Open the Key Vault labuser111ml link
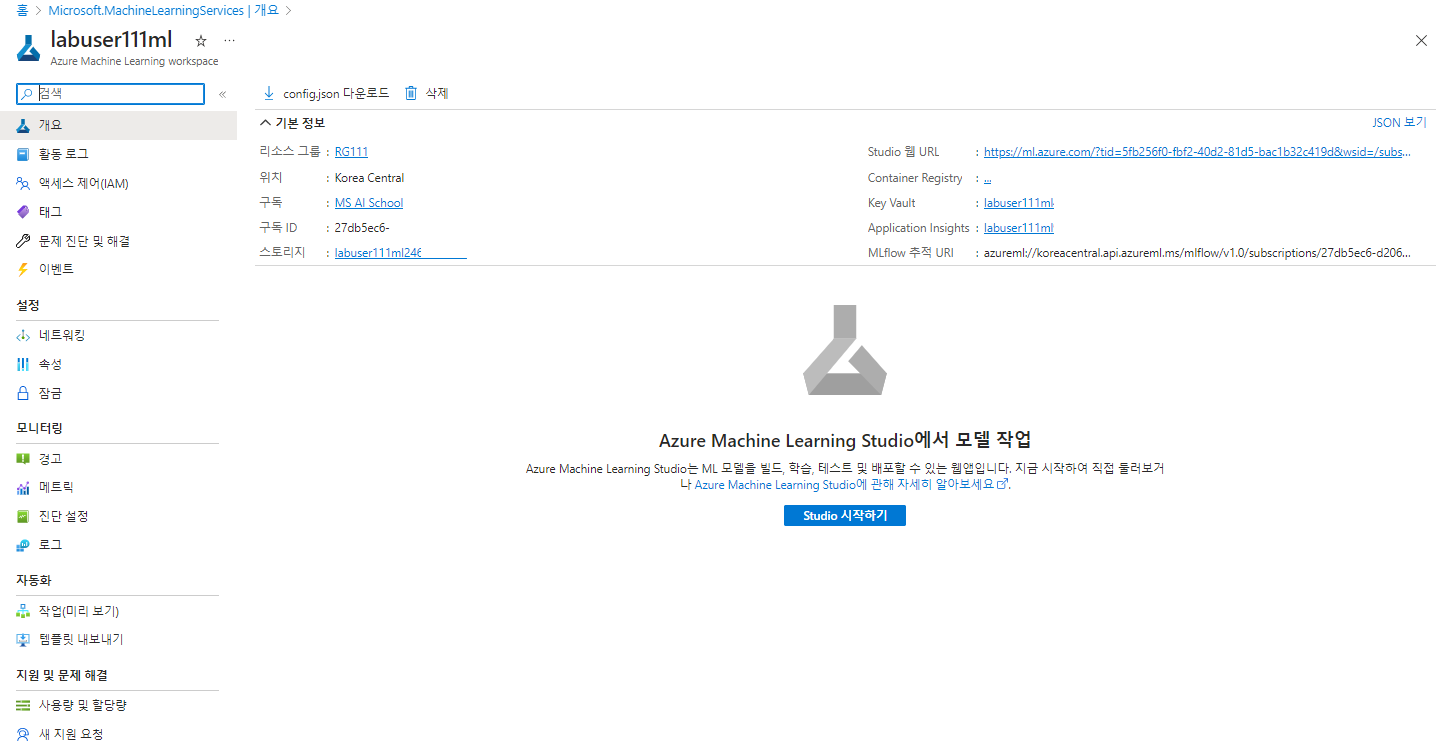 coord(1019,203)
